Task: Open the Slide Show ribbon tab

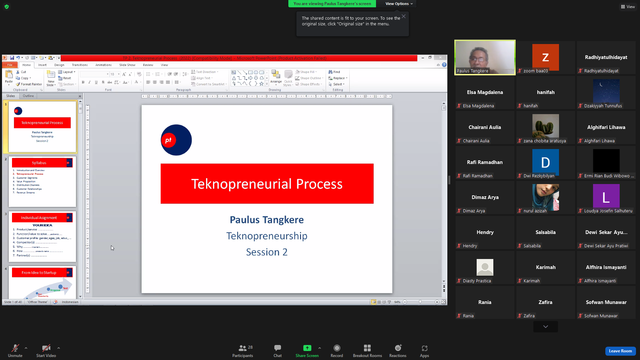Action: pos(127,65)
